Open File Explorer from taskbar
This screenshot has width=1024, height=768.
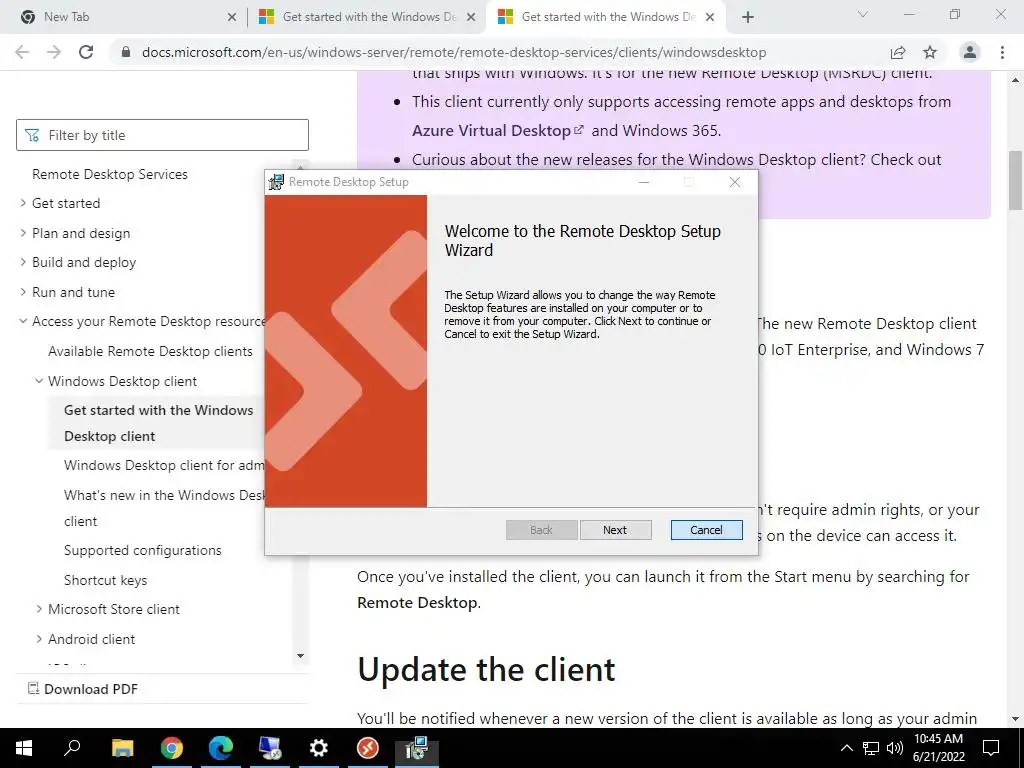(122, 748)
